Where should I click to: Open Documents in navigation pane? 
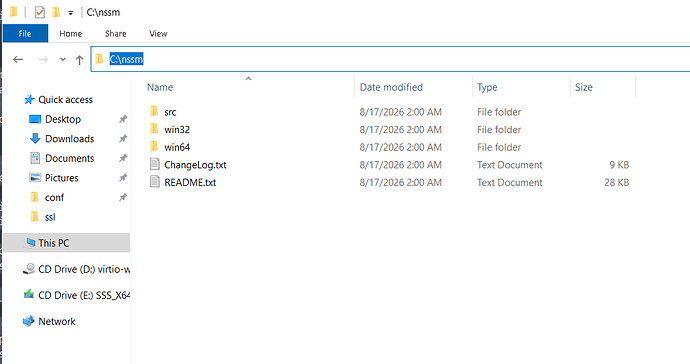coord(70,158)
